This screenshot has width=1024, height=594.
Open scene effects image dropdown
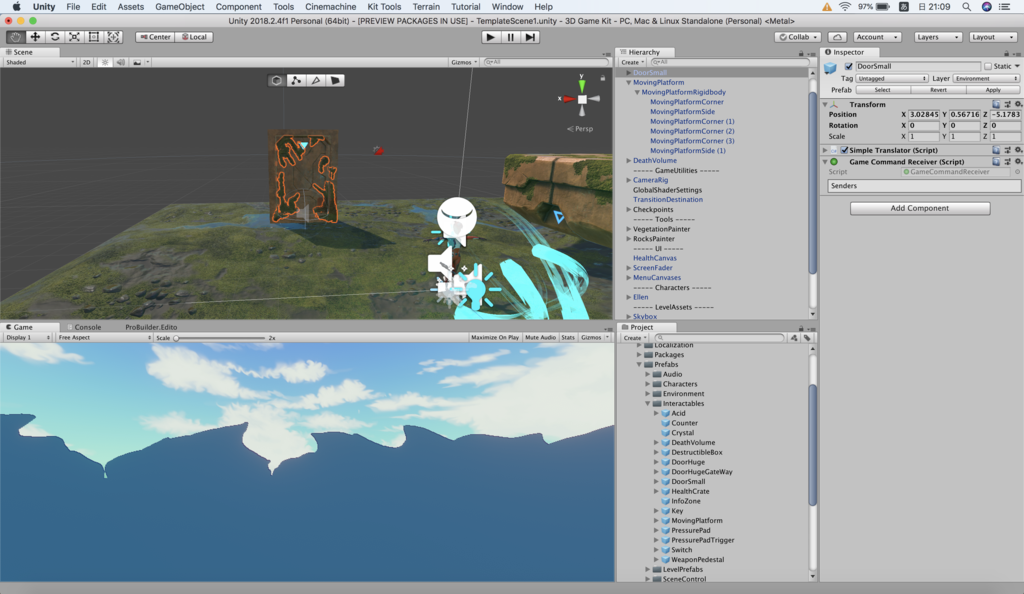pos(139,62)
